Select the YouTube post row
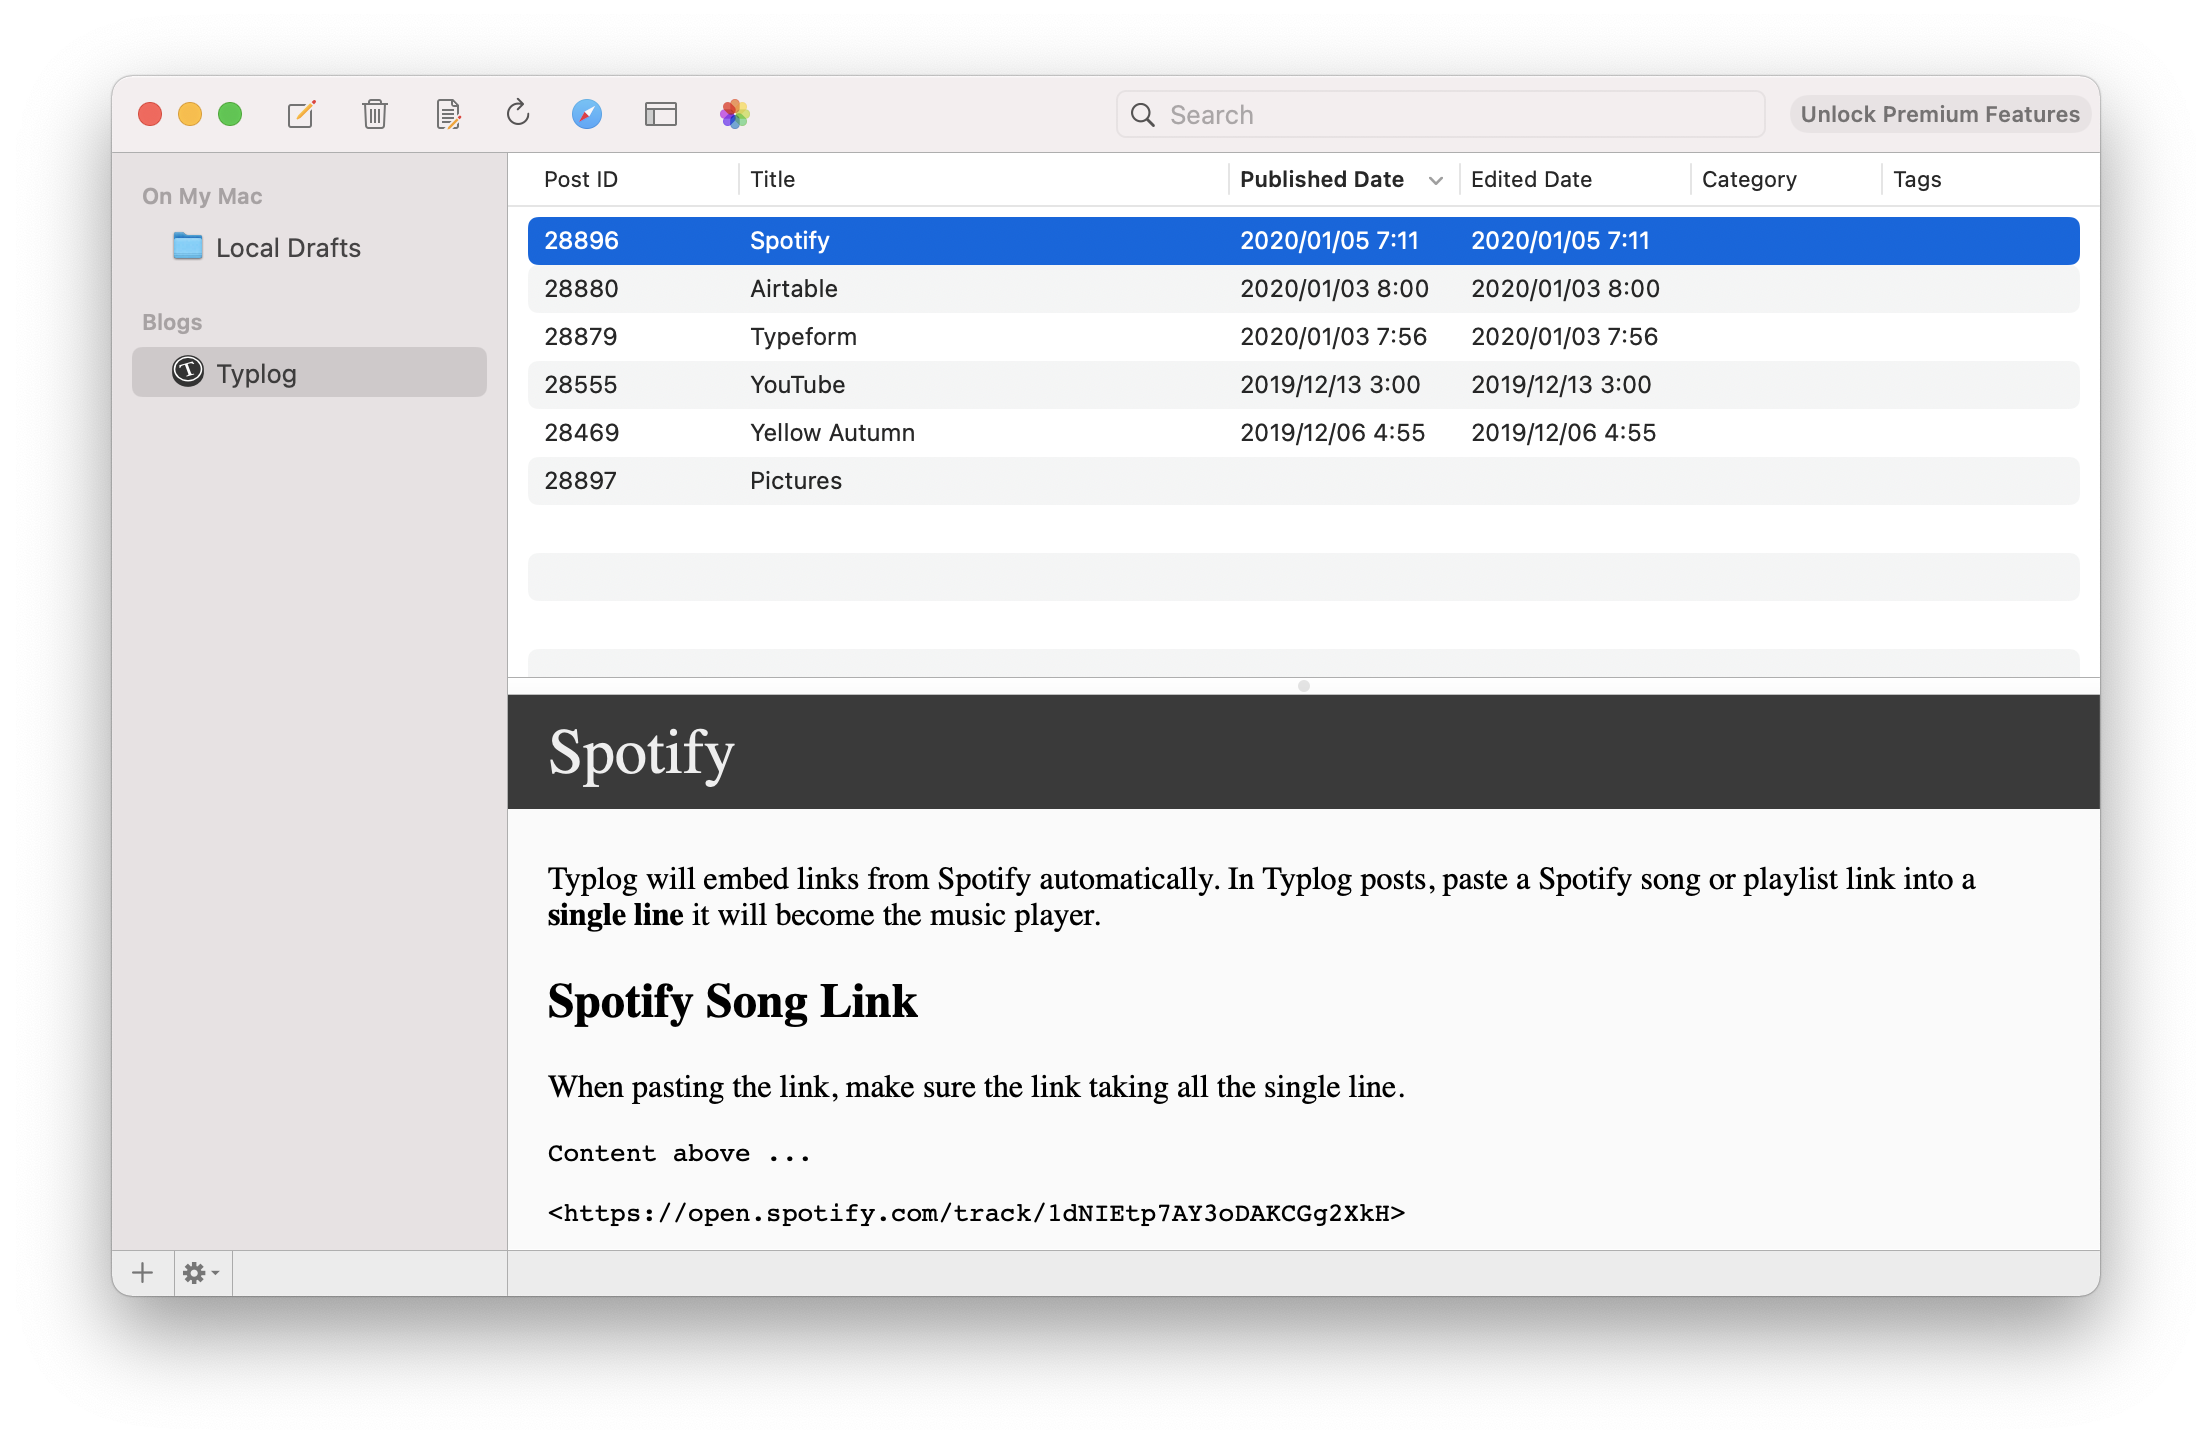The image size is (2212, 1444). [x=1303, y=384]
